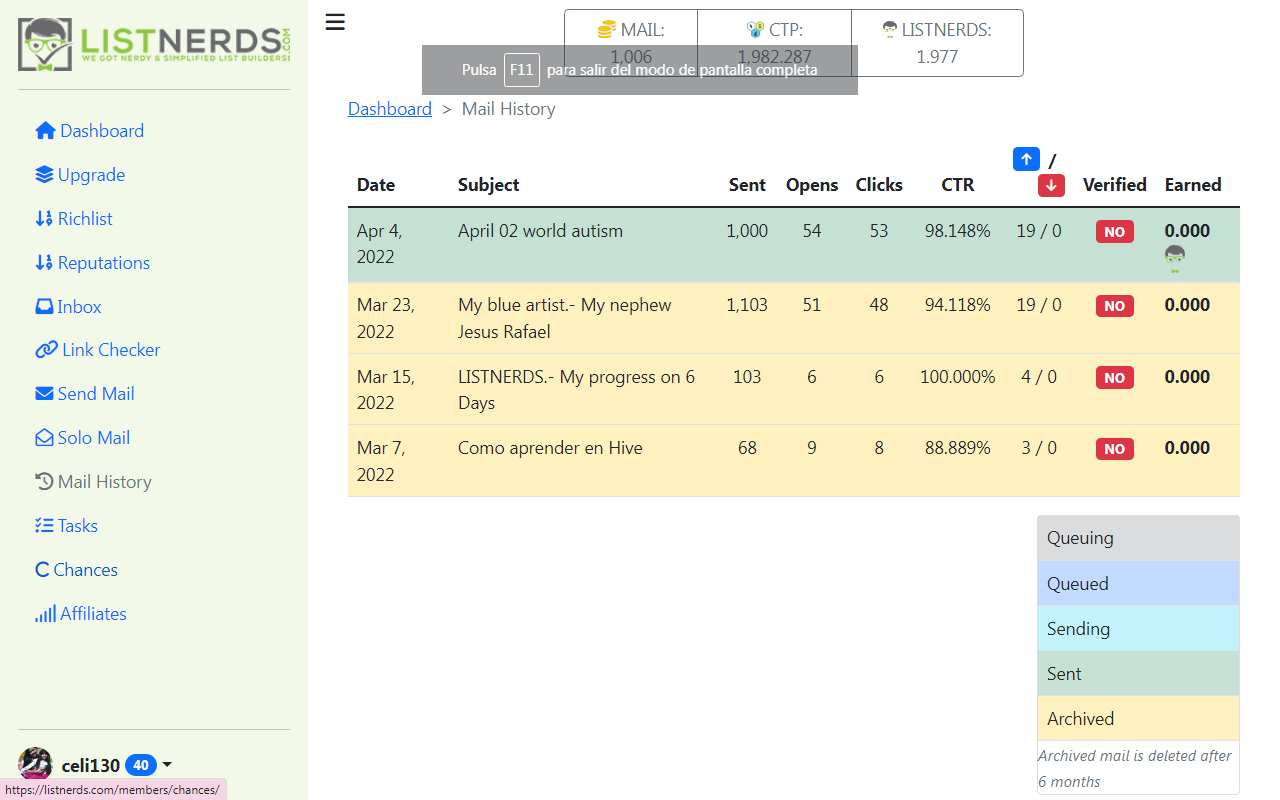
Task: Click the MAIL coins icon
Action: pos(607,30)
